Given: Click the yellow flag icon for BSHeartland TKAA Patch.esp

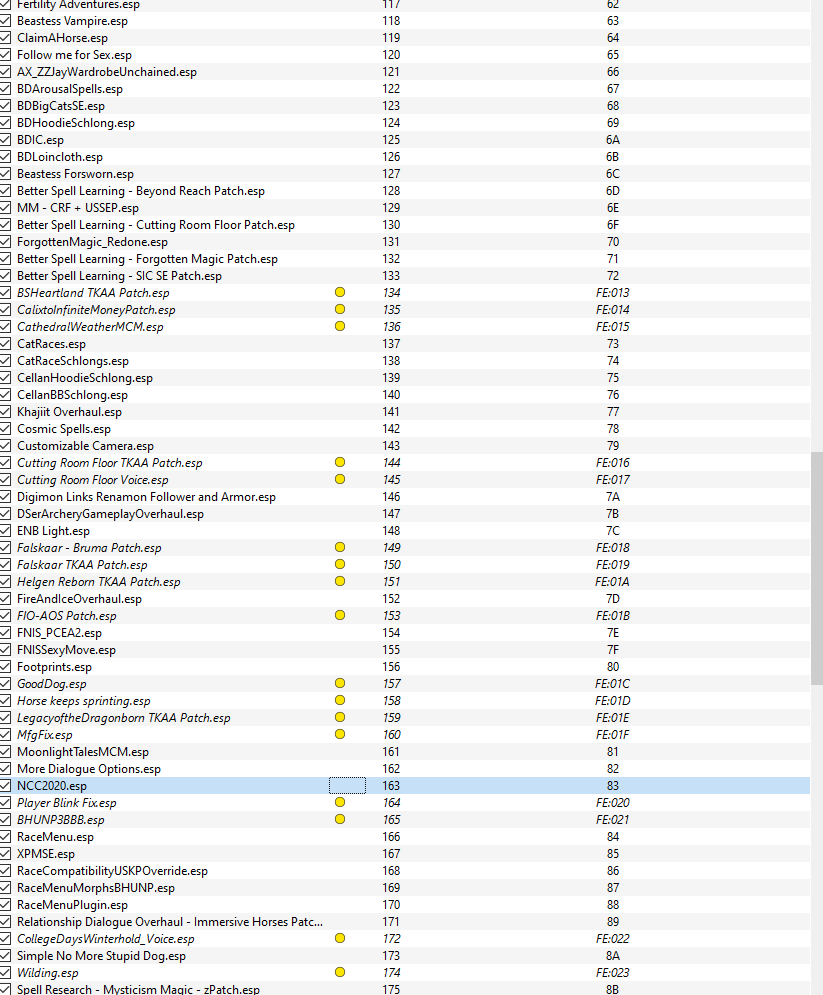Looking at the screenshot, I should pyautogui.click(x=340, y=293).
